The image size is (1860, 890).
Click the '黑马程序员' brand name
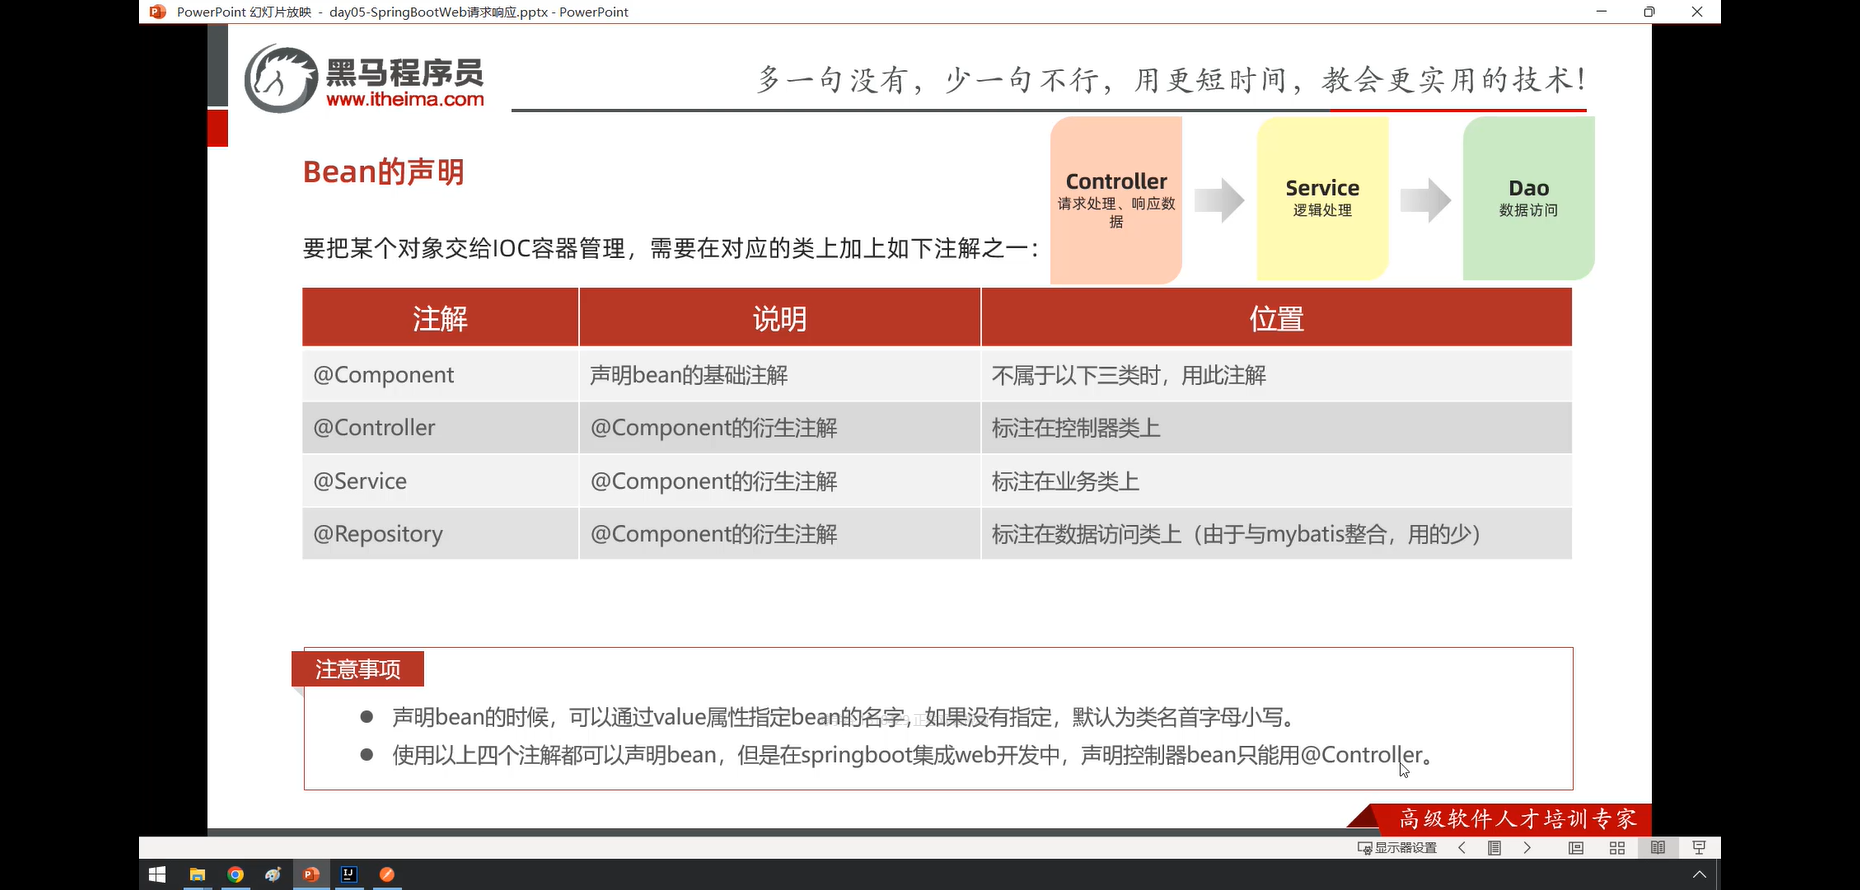click(405, 72)
